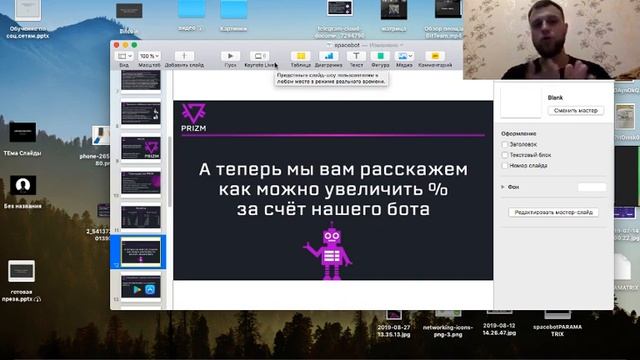Click the PRIZM logo on the slide
Image resolution: width=640 pixels, height=360 pixels.
tap(193, 118)
